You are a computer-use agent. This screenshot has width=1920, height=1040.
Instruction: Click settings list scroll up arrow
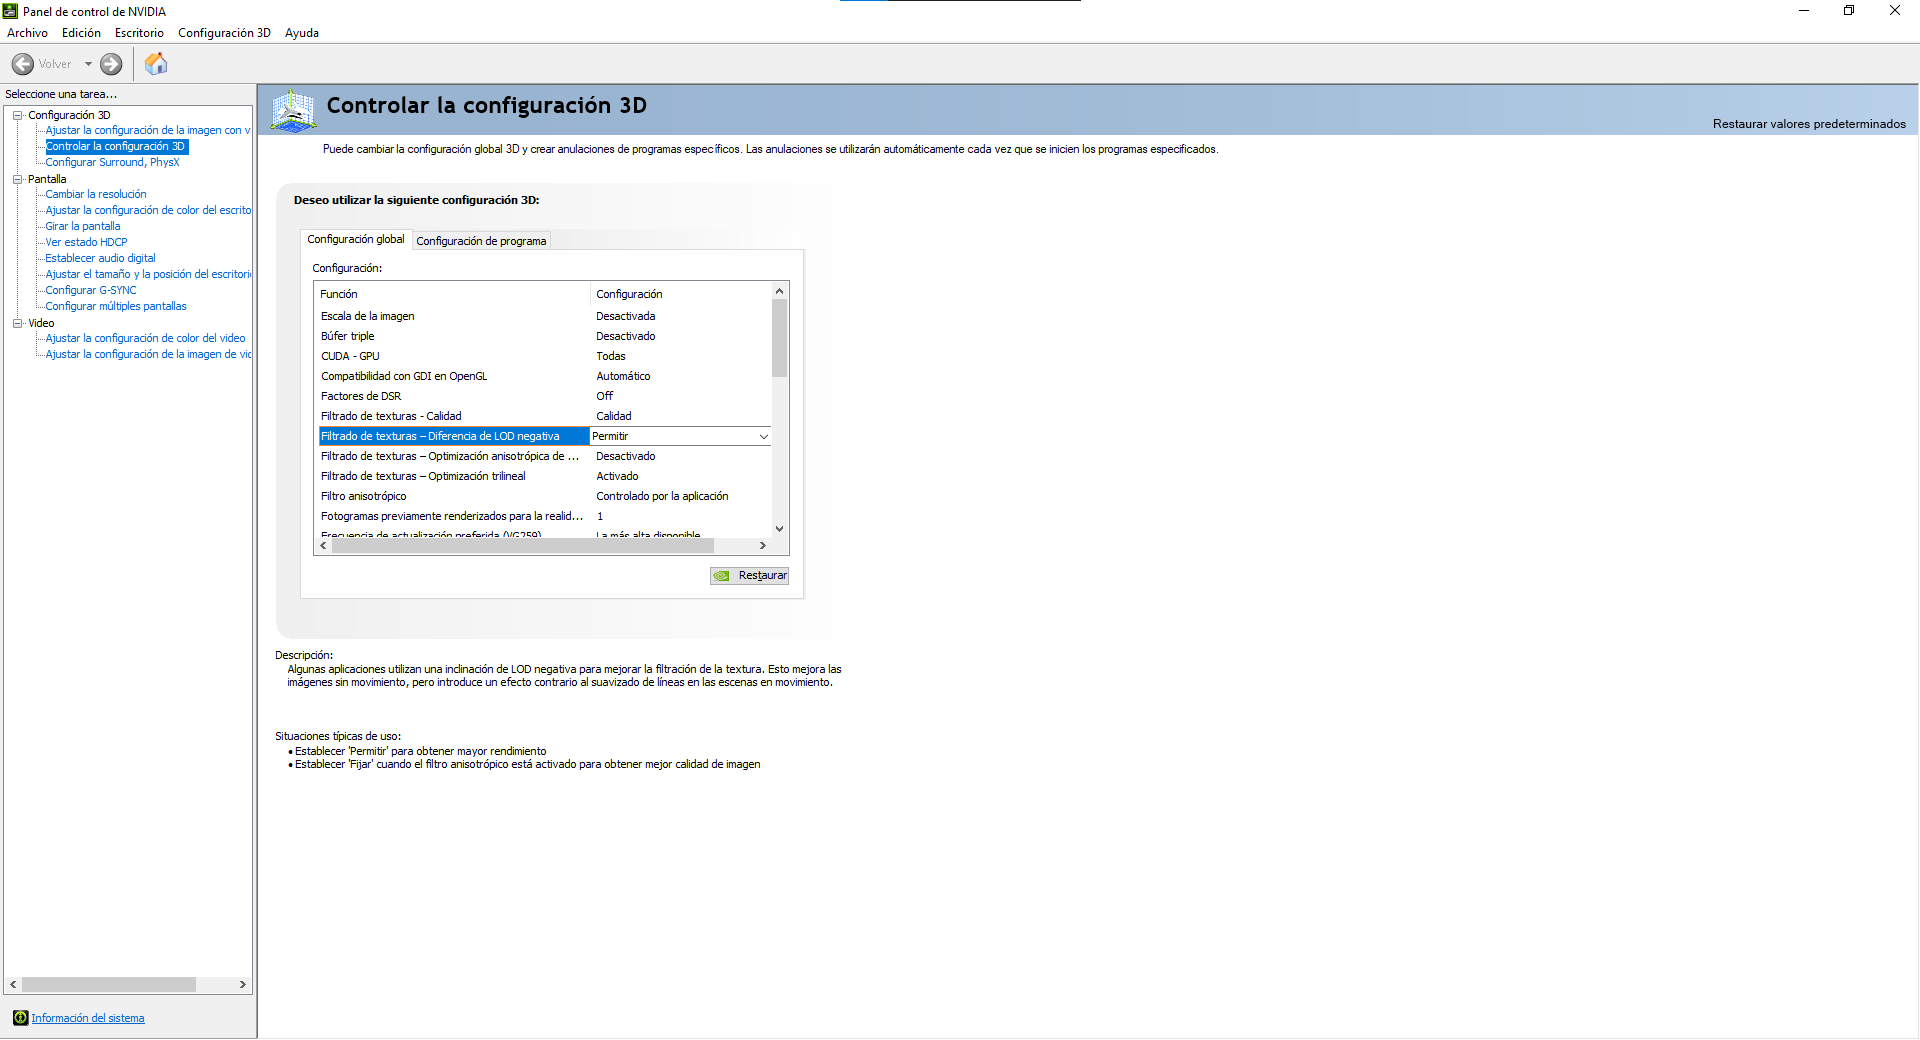(x=780, y=291)
